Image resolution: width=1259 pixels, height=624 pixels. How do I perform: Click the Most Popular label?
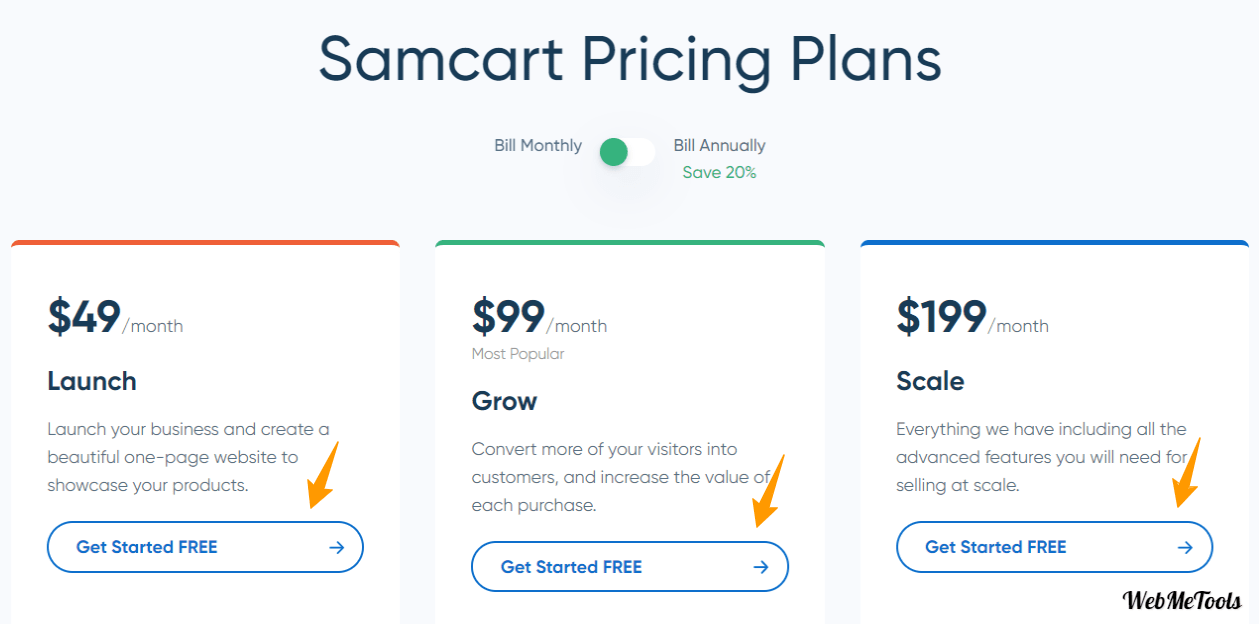(x=518, y=354)
